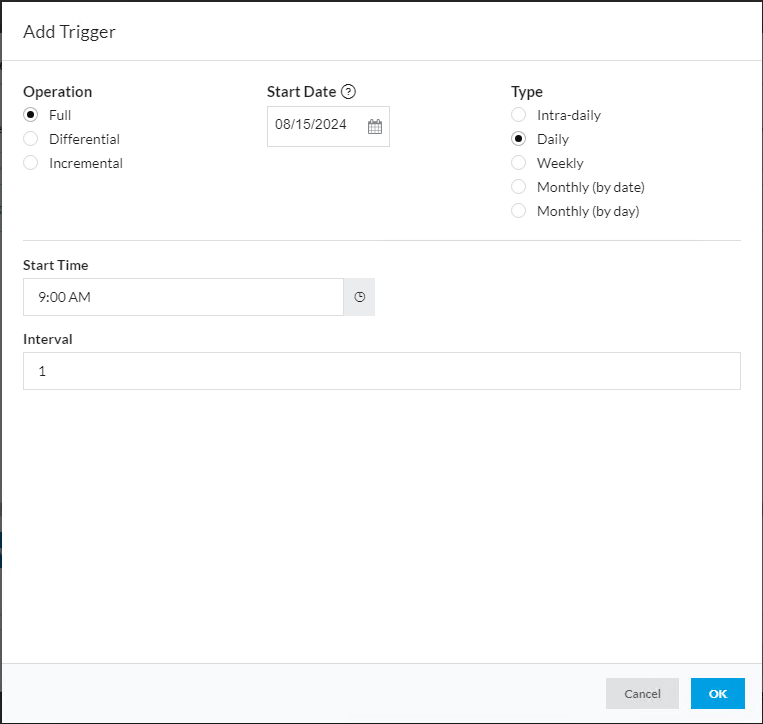This screenshot has width=763, height=724.
Task: Click the Start Date field showing 08/15/2024
Action: (312, 127)
